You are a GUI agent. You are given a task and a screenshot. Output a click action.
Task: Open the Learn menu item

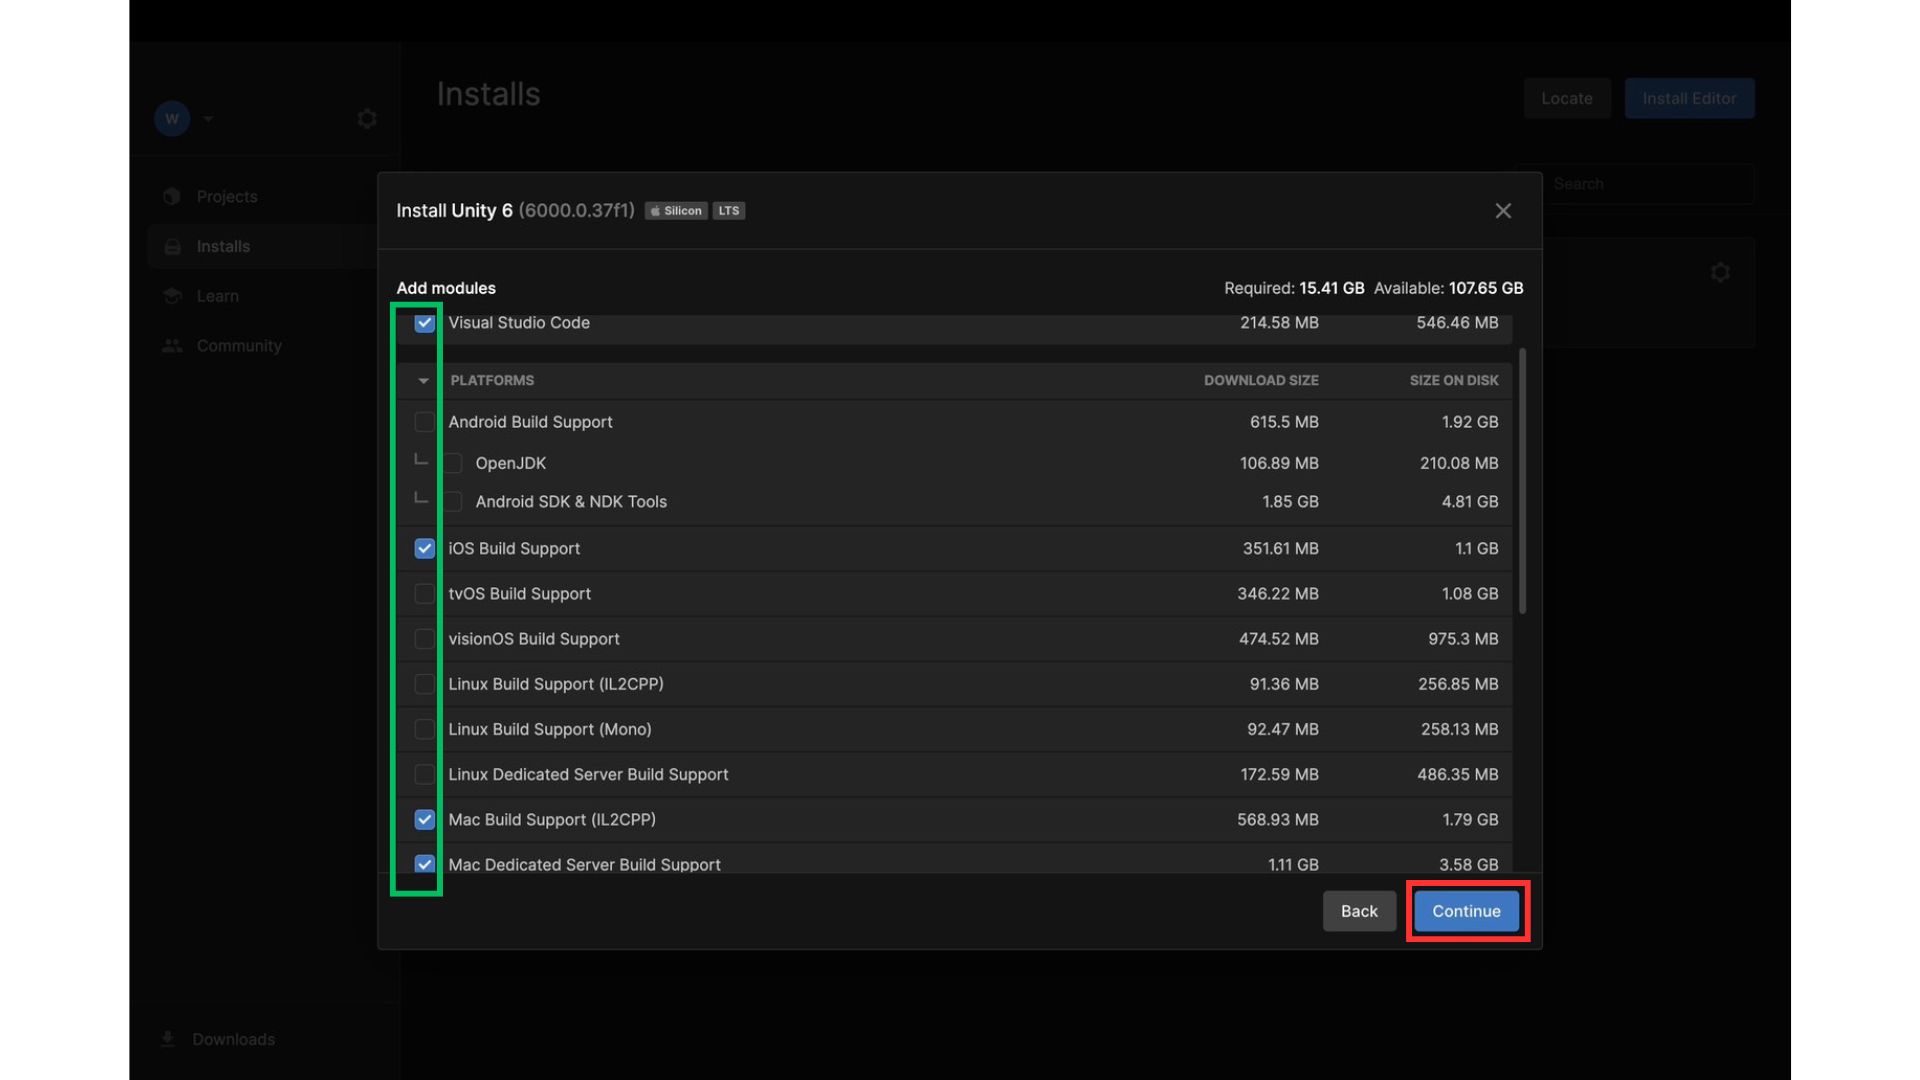(x=217, y=296)
